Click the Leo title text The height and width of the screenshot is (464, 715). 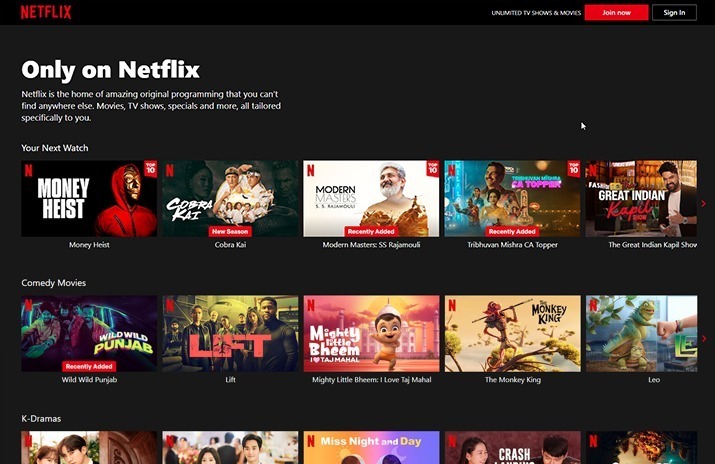(x=654, y=380)
